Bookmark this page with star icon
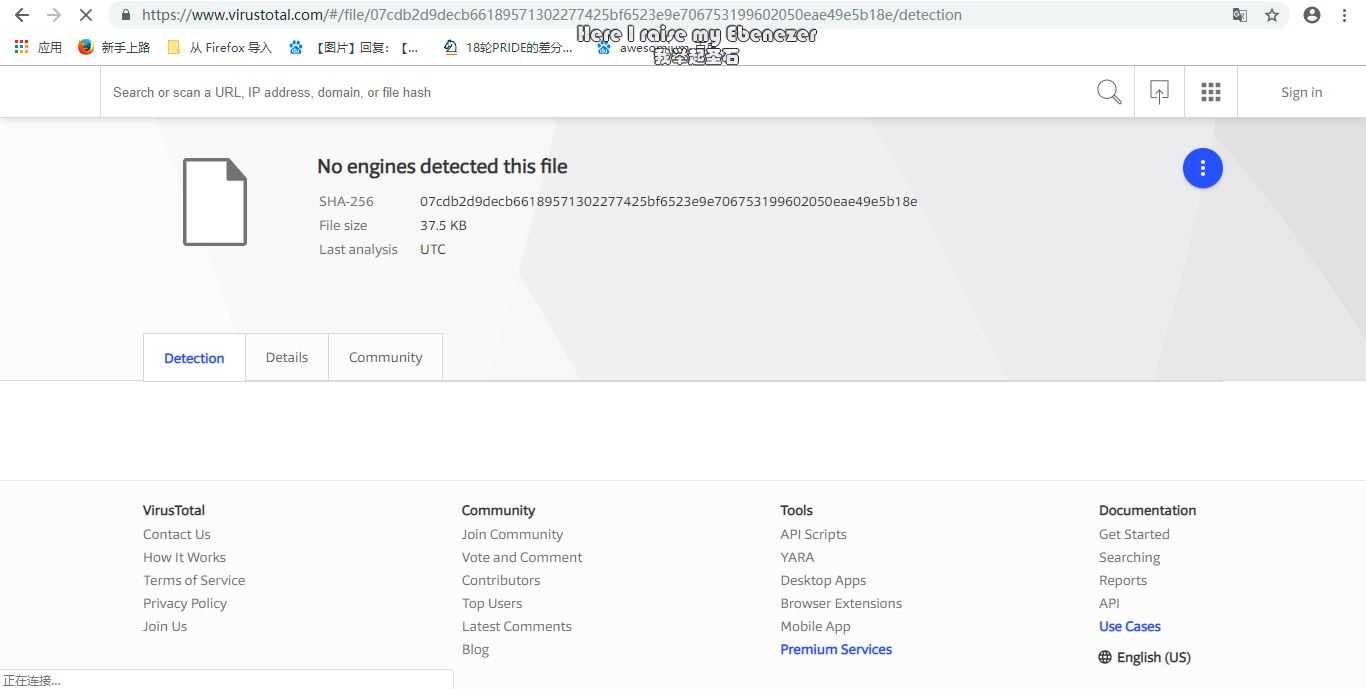 coord(1272,15)
